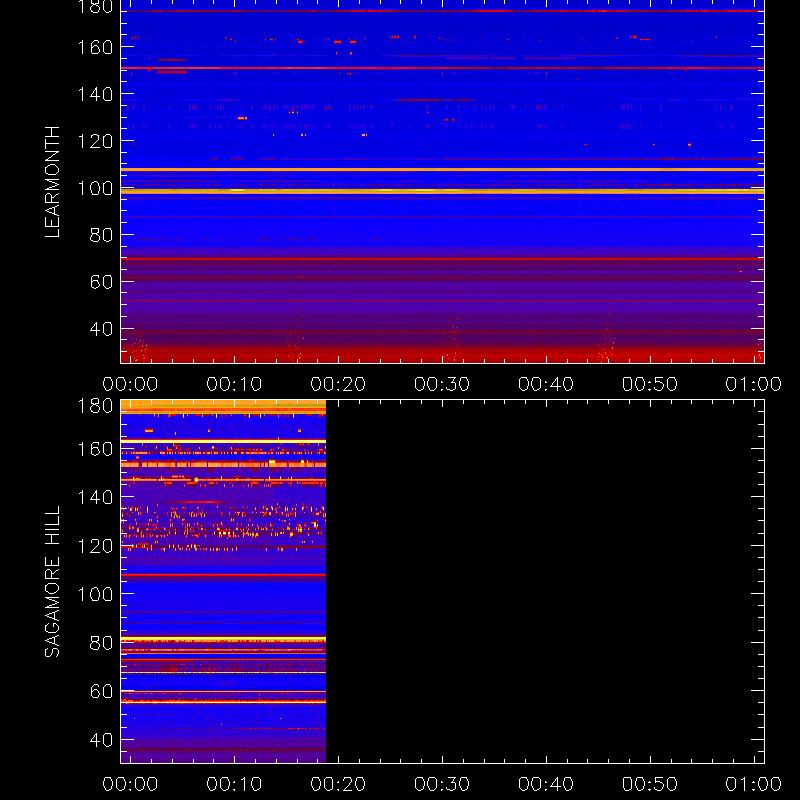Select the 80 tick label on Learmonth axis
Screen dimensions: 800x800
[x=102, y=235]
